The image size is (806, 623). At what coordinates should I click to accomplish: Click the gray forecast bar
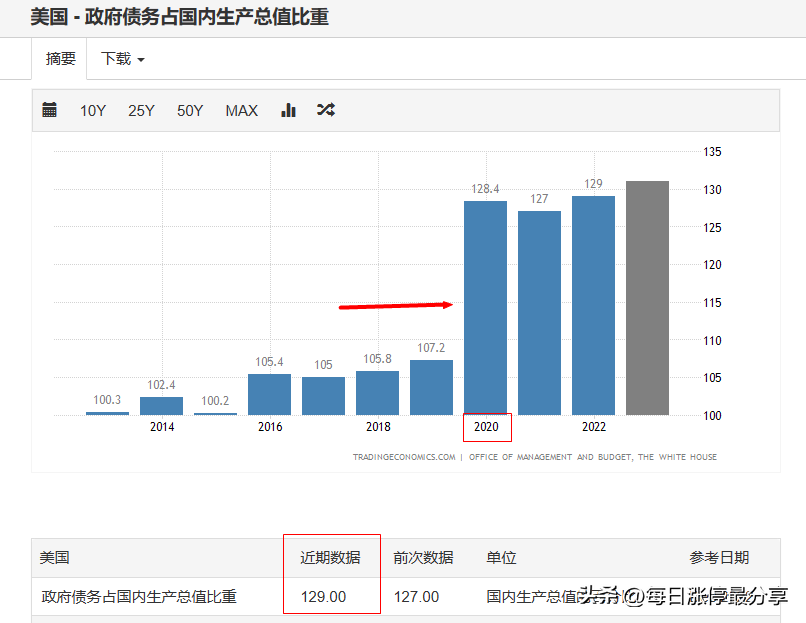[x=647, y=298]
